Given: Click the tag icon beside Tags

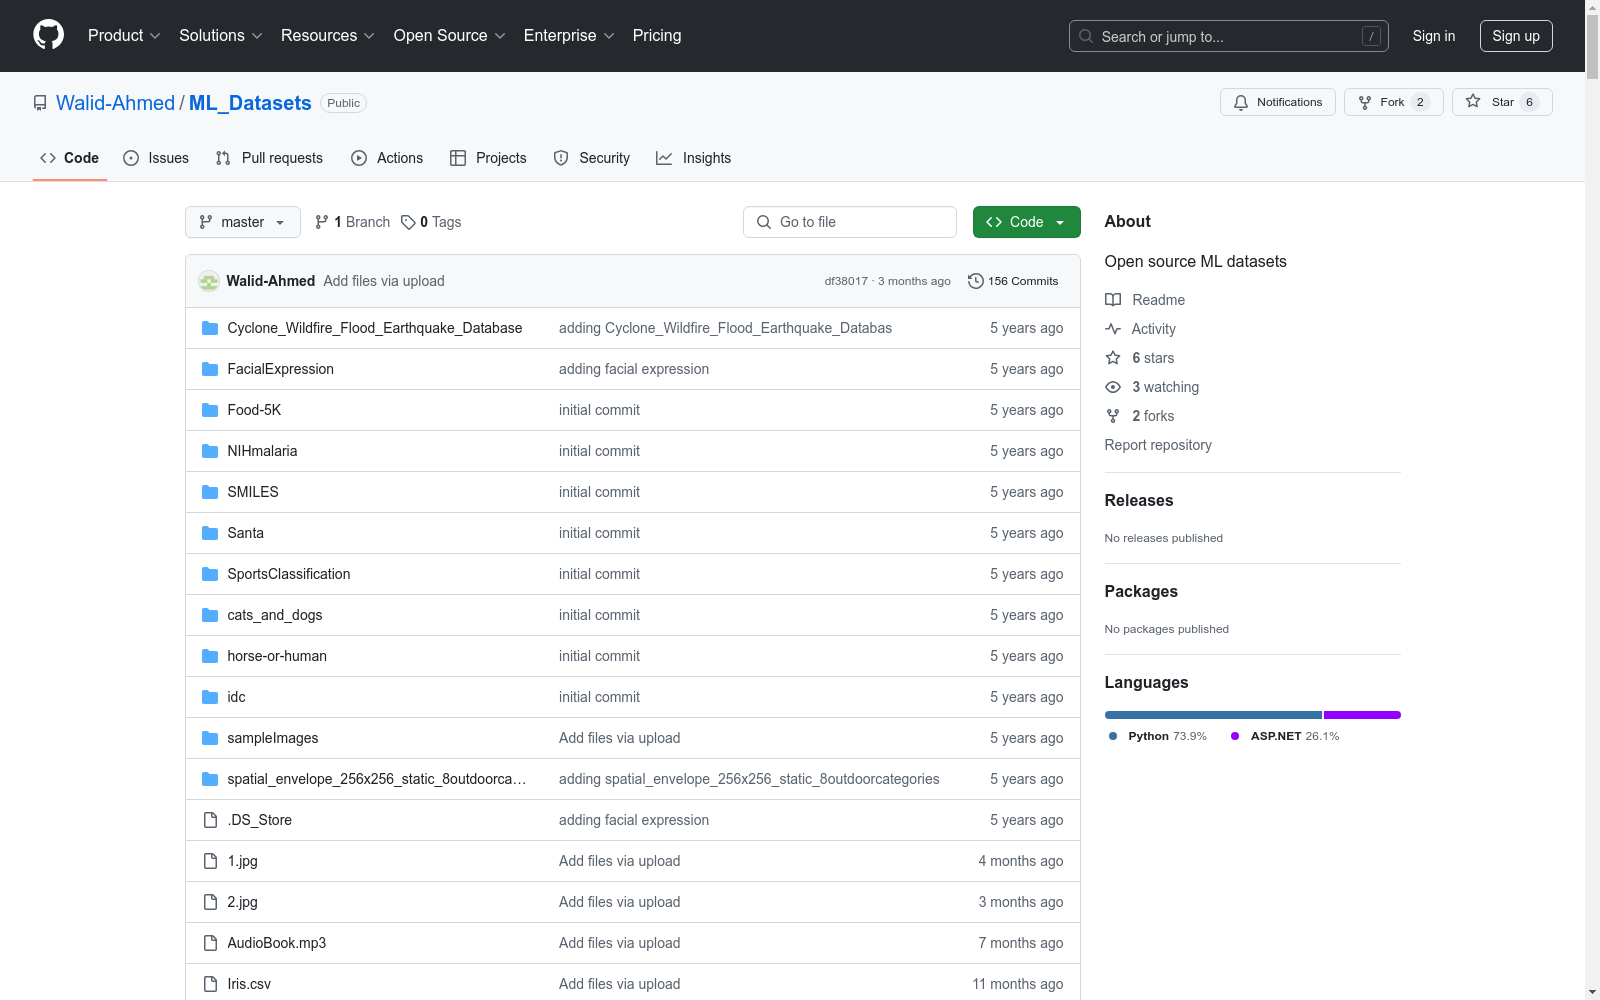Looking at the screenshot, I should coord(408,222).
